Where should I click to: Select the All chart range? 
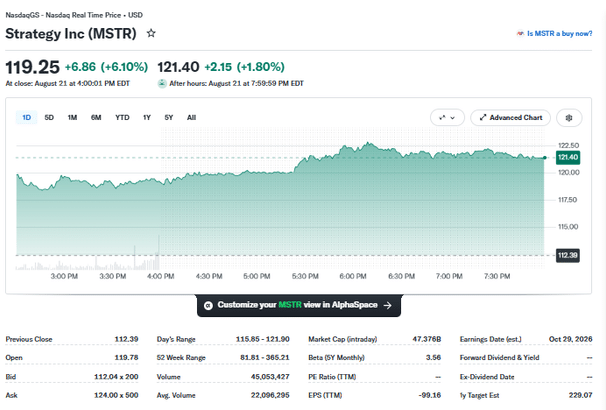pos(191,117)
